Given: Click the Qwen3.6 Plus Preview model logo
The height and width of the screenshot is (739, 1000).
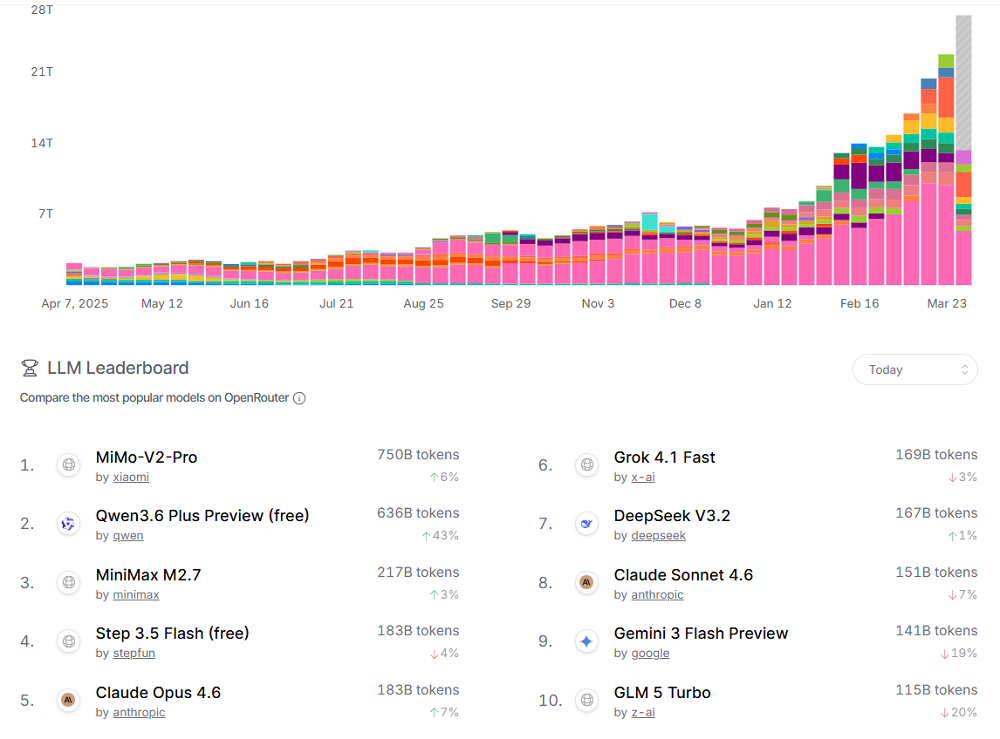Looking at the screenshot, I should 68,524.
